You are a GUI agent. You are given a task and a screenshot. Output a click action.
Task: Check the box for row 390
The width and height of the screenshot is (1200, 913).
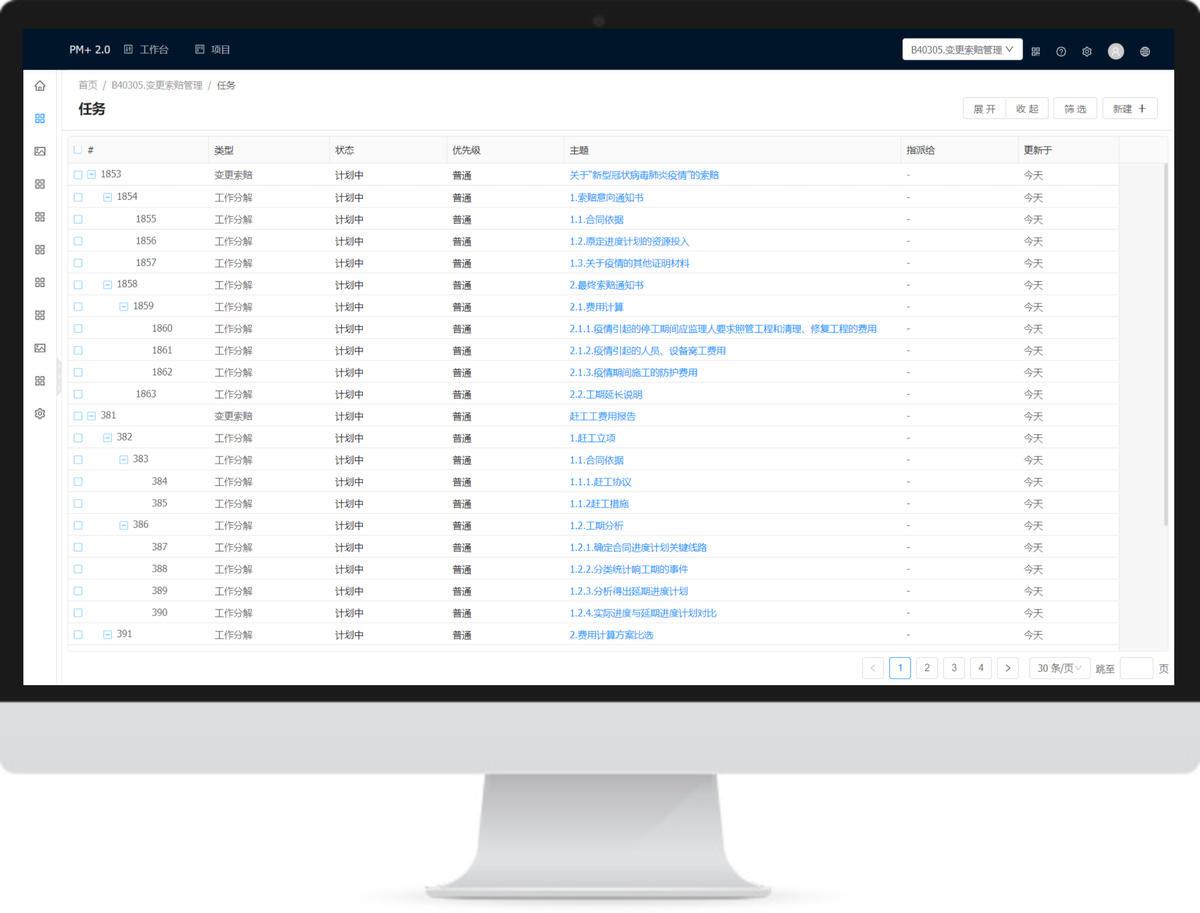pos(78,613)
